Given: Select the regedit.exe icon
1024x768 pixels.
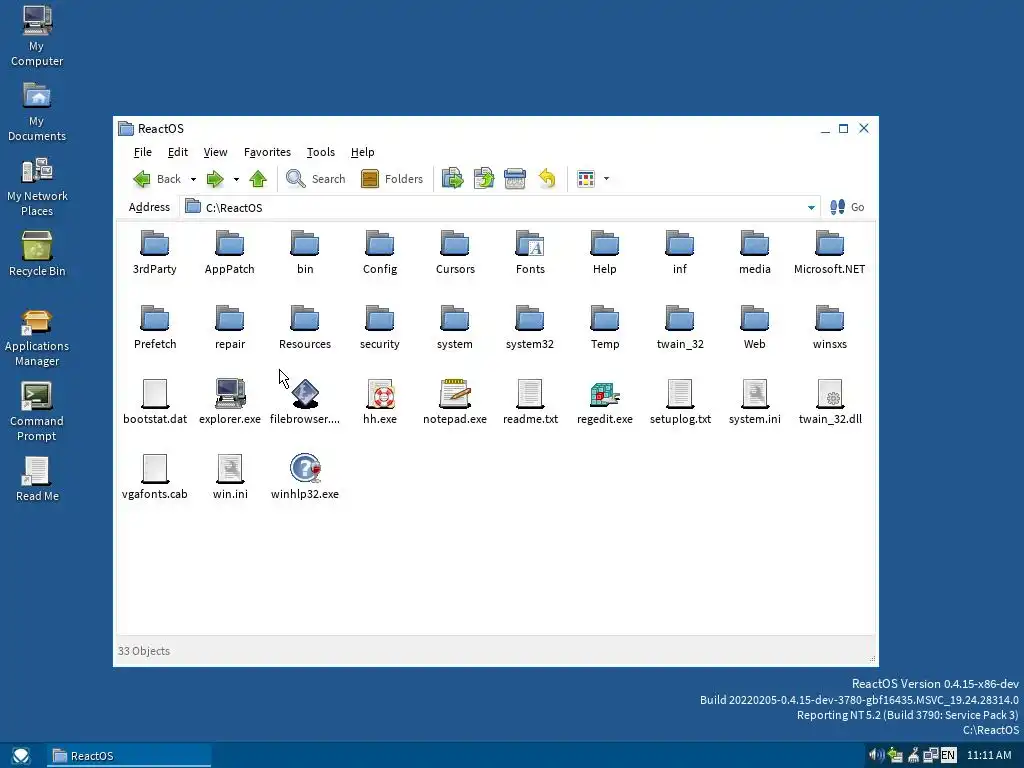Looking at the screenshot, I should (605, 394).
